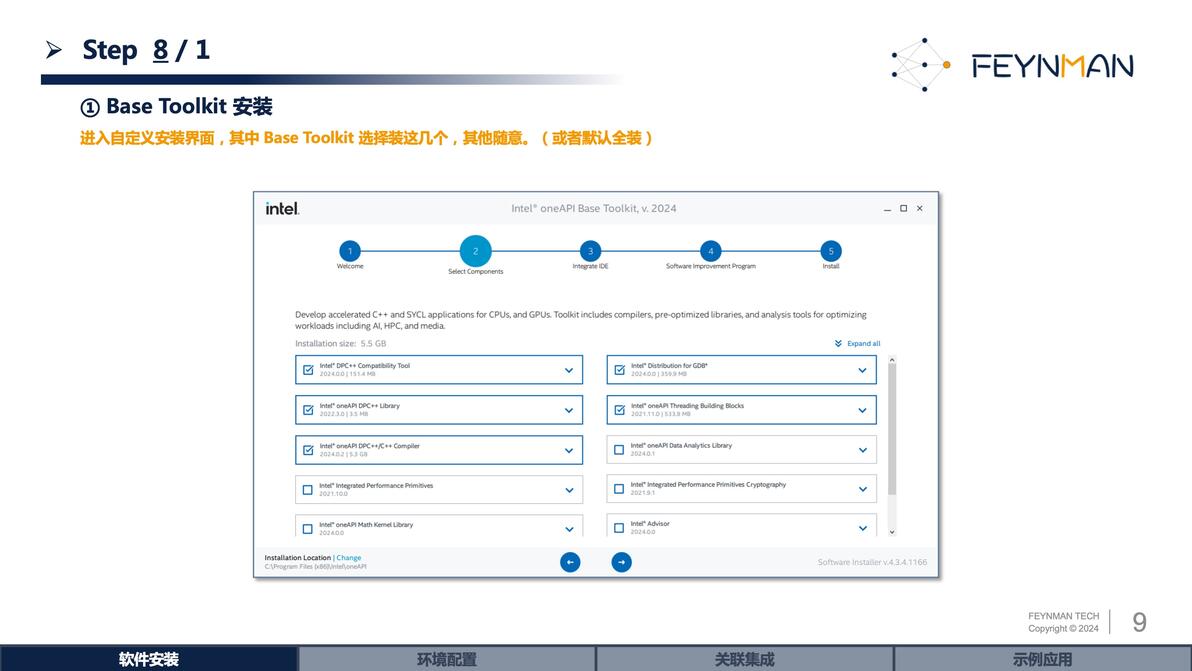Screen dimensions: 1192x671
Task: Open the 软件安装 bottom tab
Action: pyautogui.click(x=149, y=659)
